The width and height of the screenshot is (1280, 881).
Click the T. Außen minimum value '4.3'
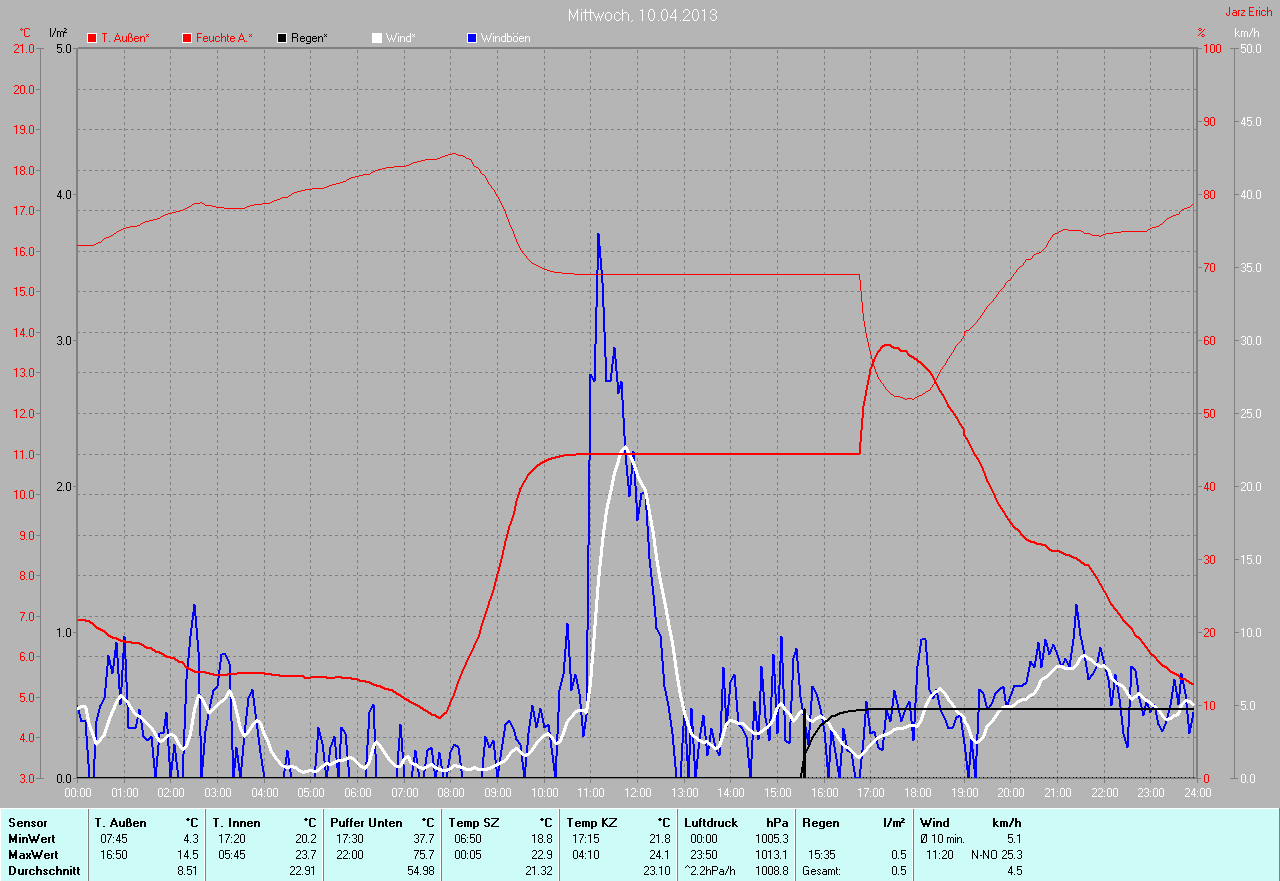click(x=191, y=839)
